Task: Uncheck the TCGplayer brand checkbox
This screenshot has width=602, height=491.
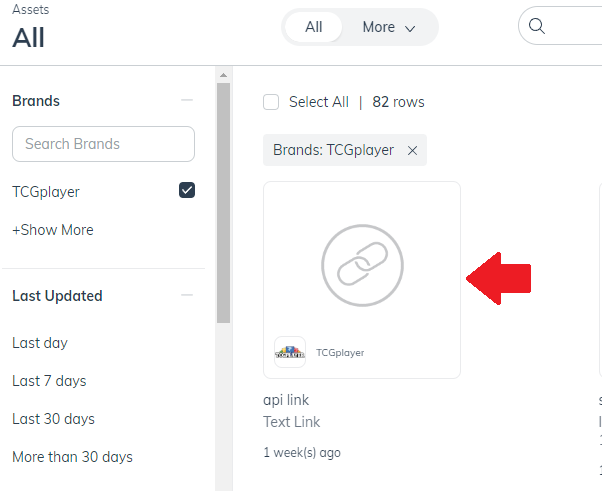Action: pyautogui.click(x=187, y=190)
